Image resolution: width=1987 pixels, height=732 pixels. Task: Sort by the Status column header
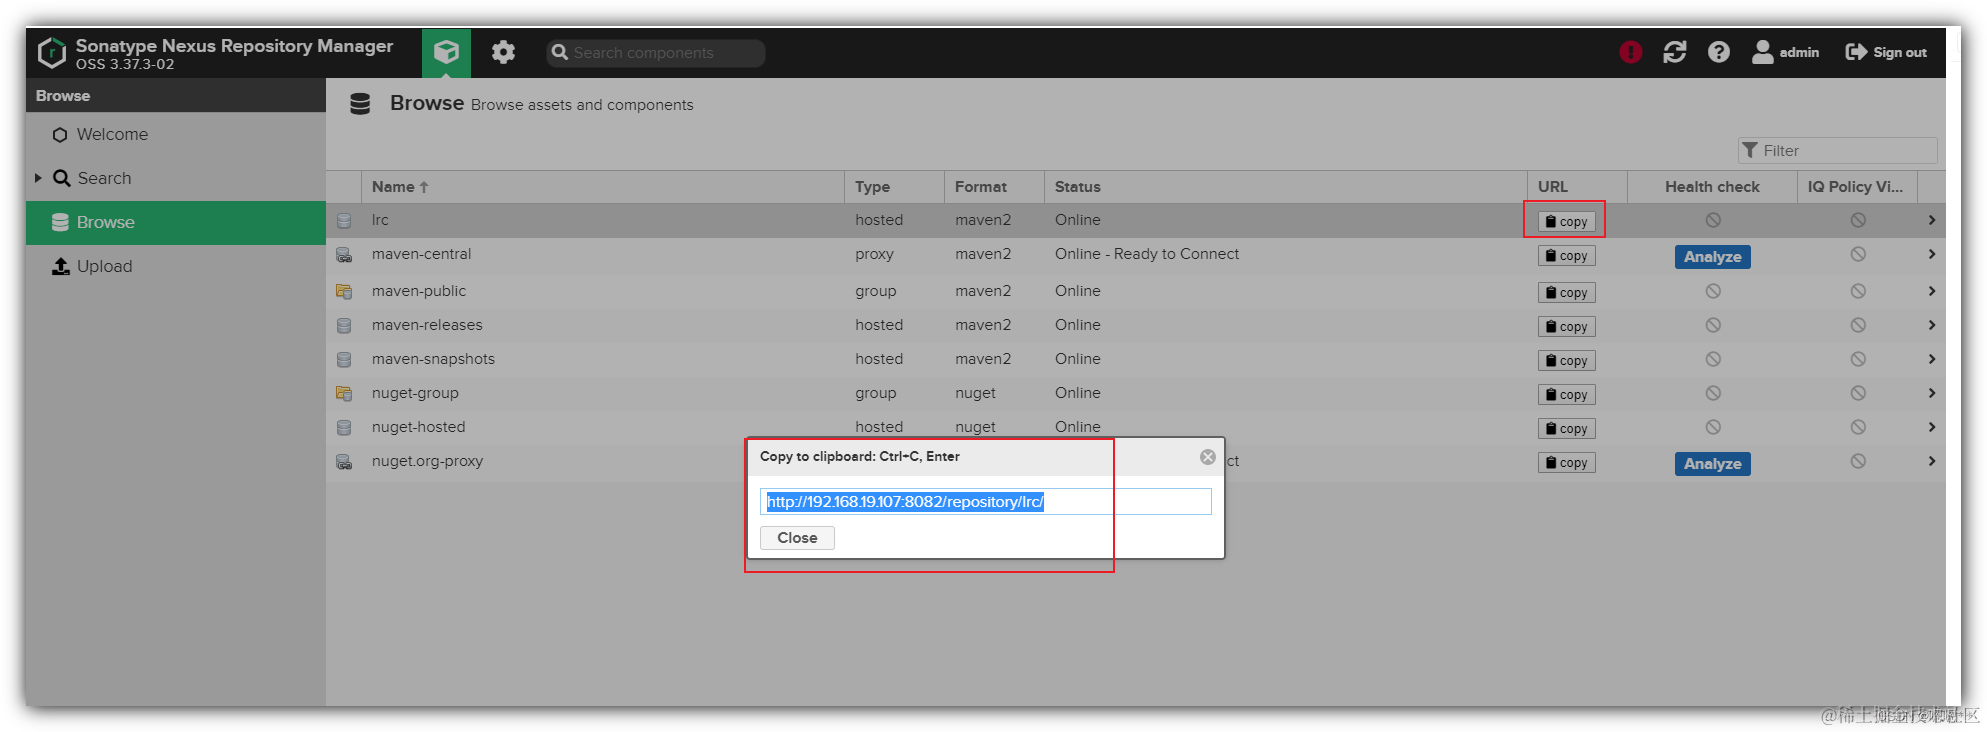coord(1286,187)
